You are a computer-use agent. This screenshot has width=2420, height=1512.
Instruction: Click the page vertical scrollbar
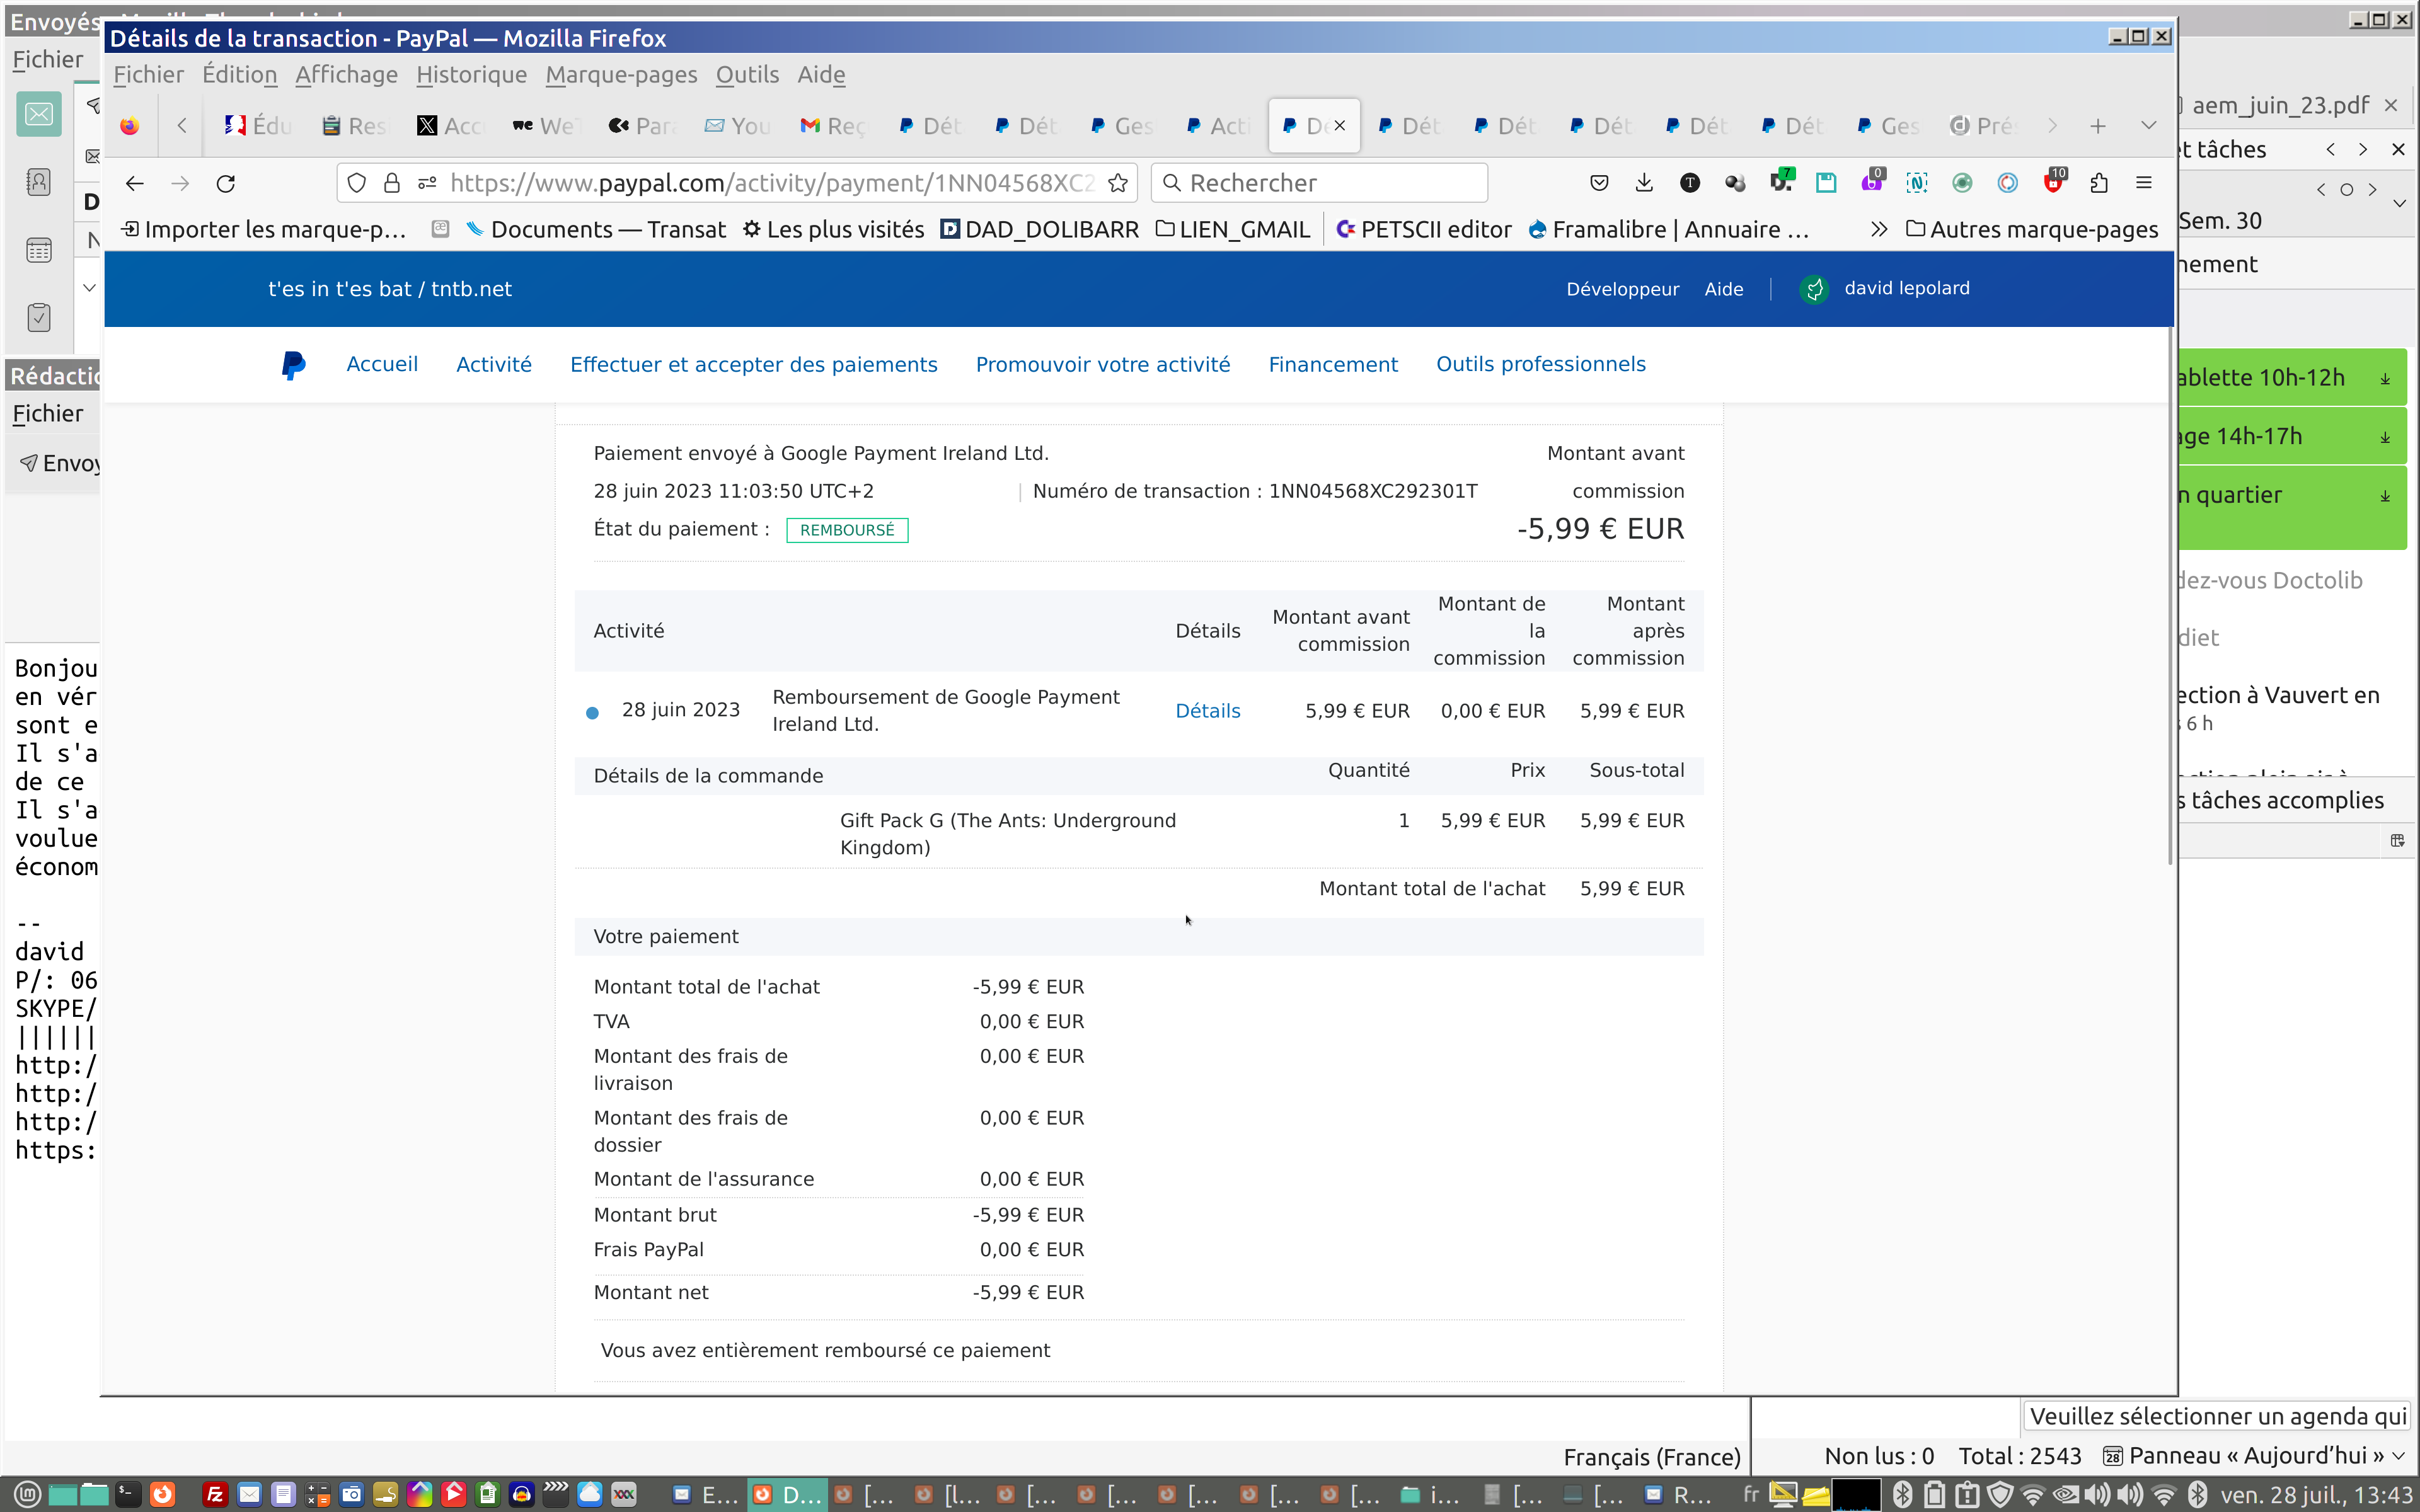[2169, 600]
